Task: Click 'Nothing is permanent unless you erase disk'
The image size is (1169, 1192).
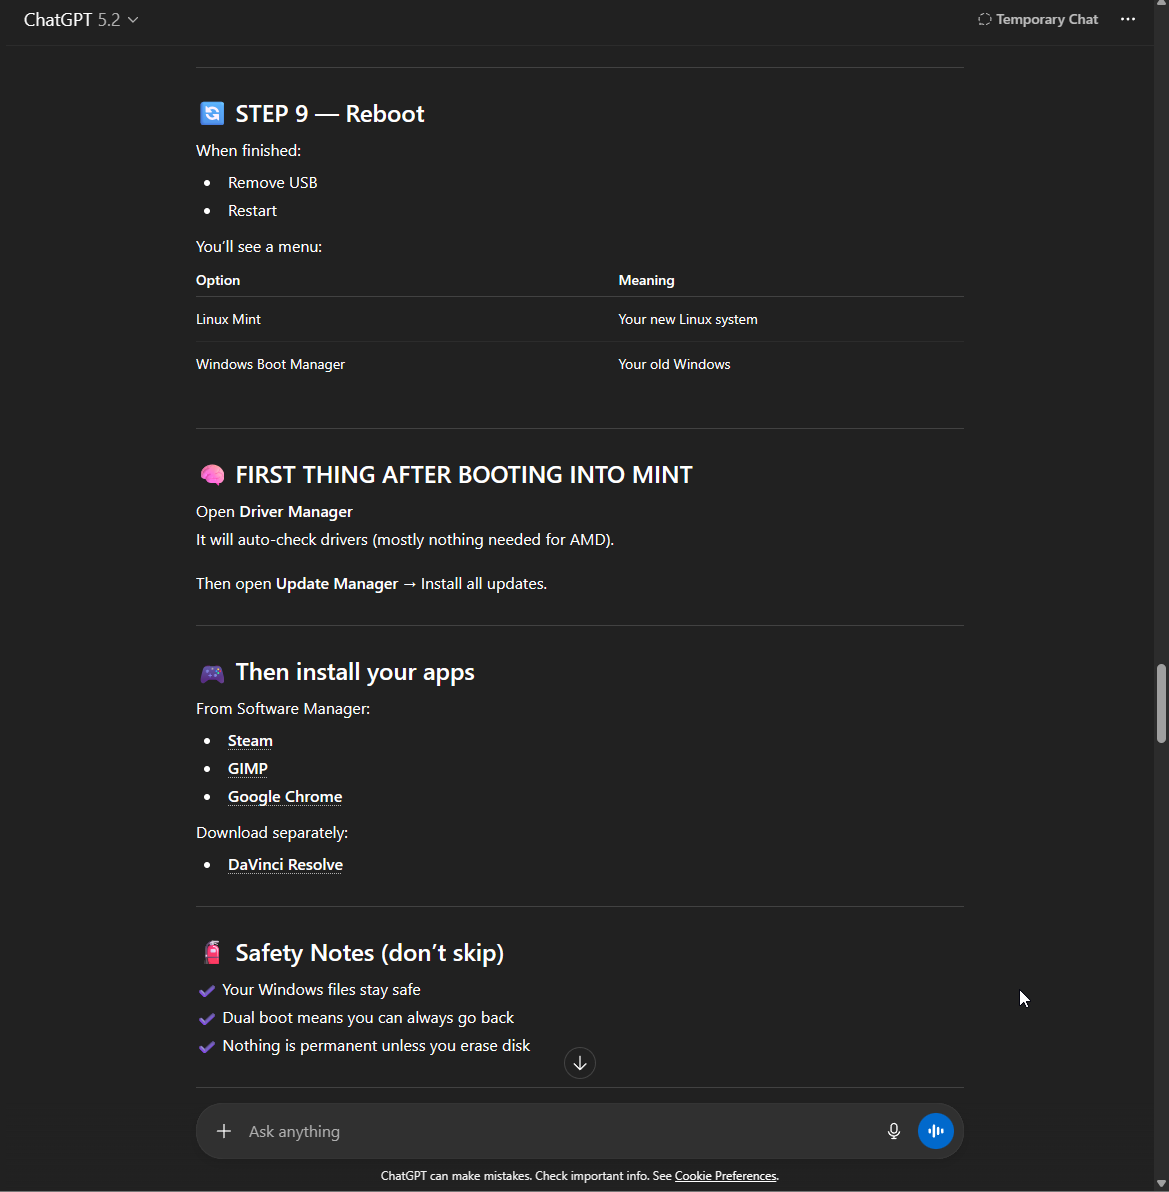Action: pyautogui.click(x=376, y=1046)
